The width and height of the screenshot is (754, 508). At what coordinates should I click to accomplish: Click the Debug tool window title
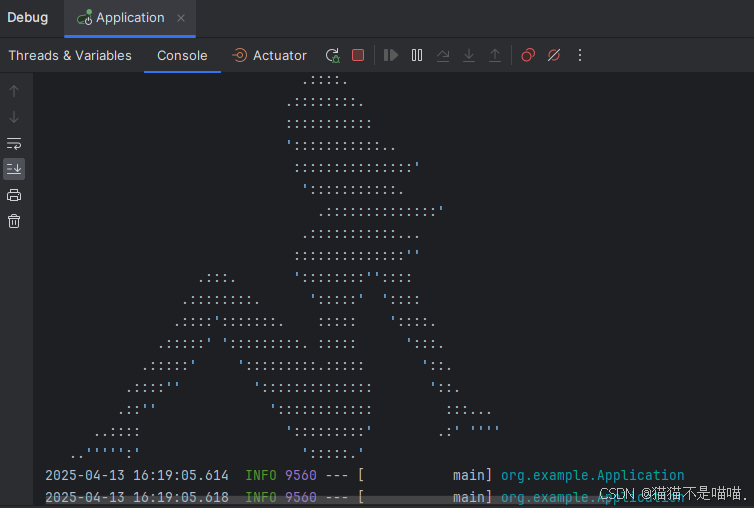27,18
